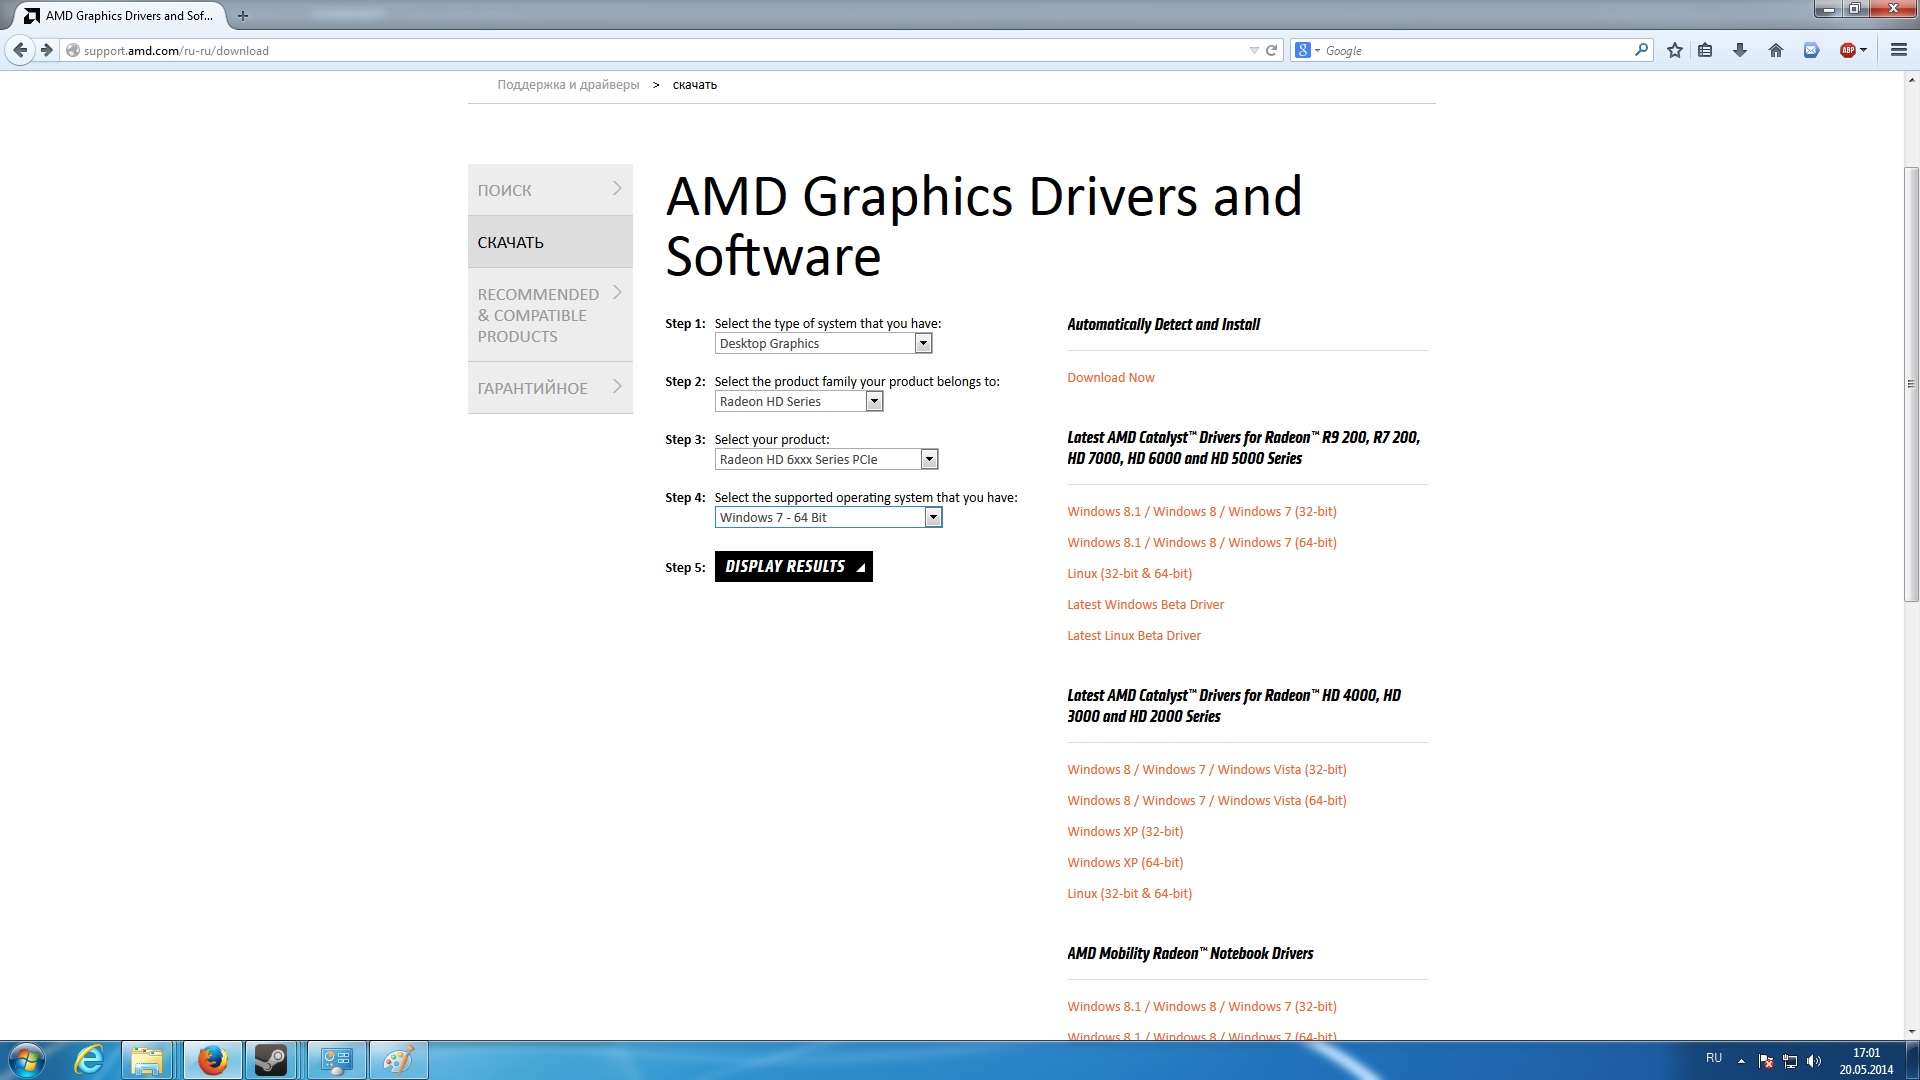
Task: Expand the Radeon HD 6xxx Series PCIe dropdown
Action: (x=827, y=460)
